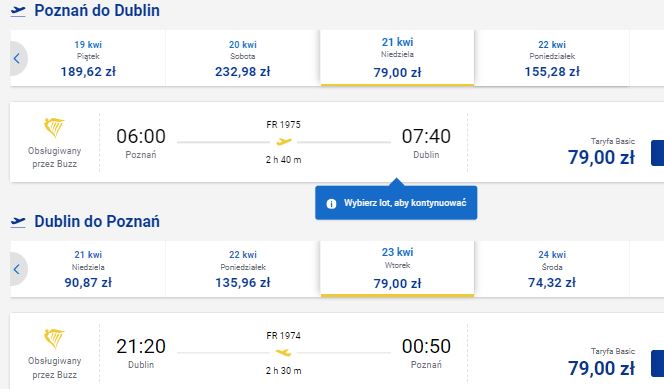The height and width of the screenshot is (389, 664).
Task: Show earlier return dates with the left chevron
Action: (x=17, y=269)
